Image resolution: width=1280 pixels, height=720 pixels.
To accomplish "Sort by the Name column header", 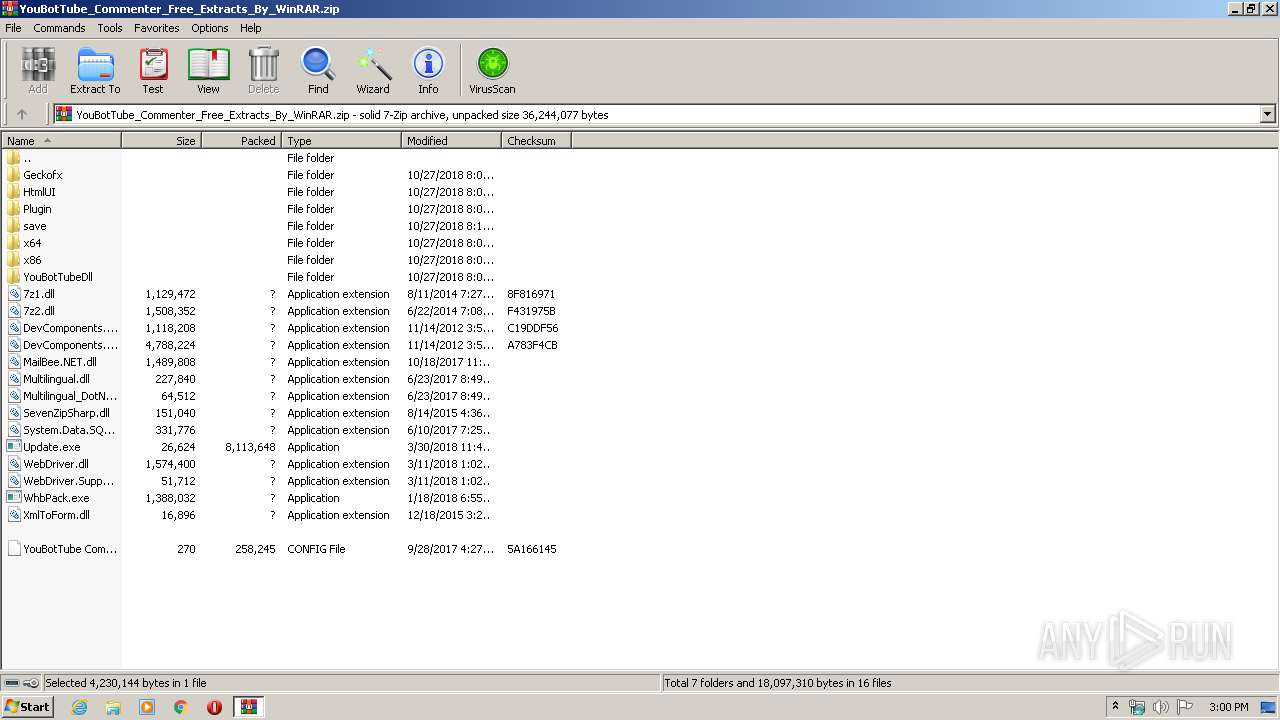I will coord(61,141).
